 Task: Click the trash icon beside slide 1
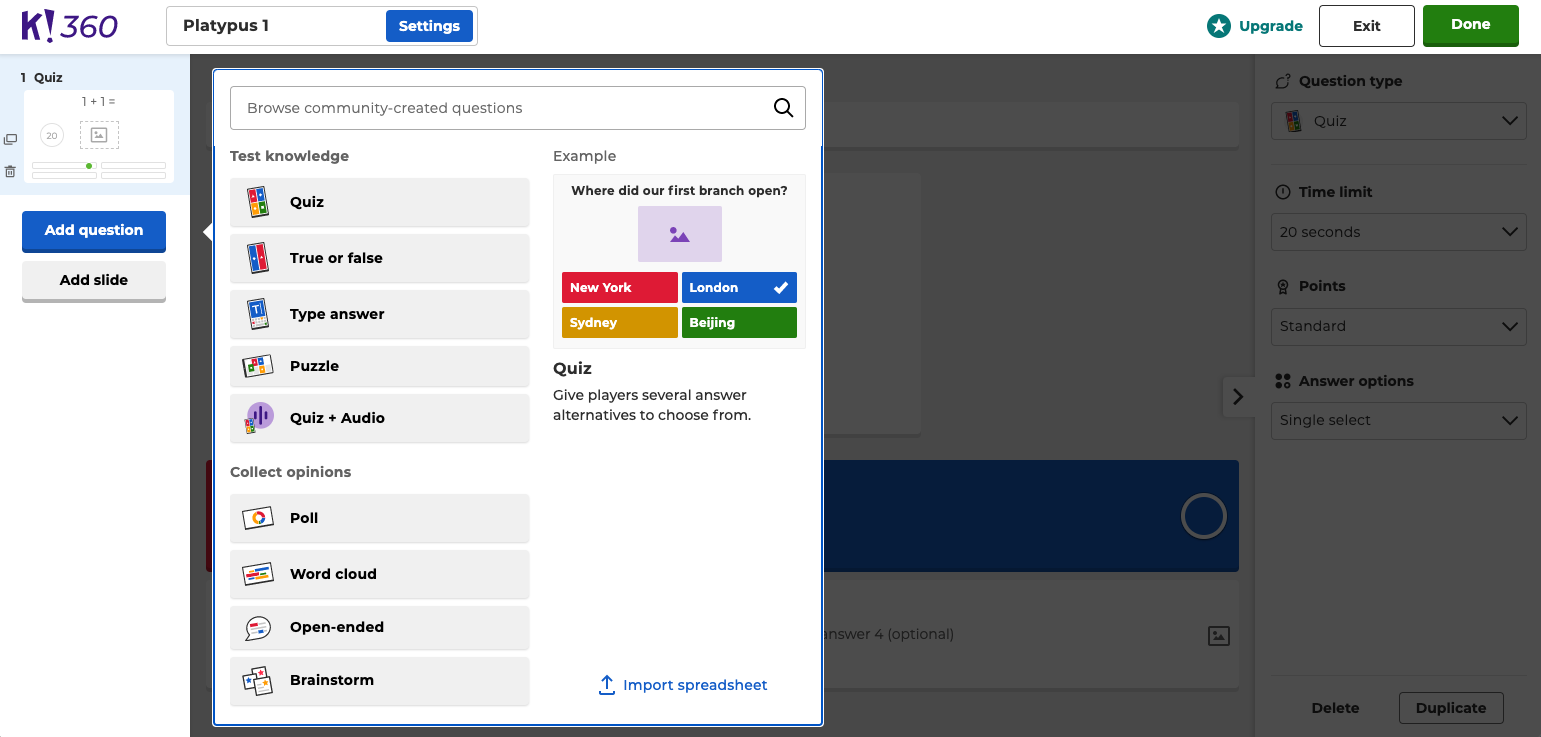pyautogui.click(x=10, y=172)
